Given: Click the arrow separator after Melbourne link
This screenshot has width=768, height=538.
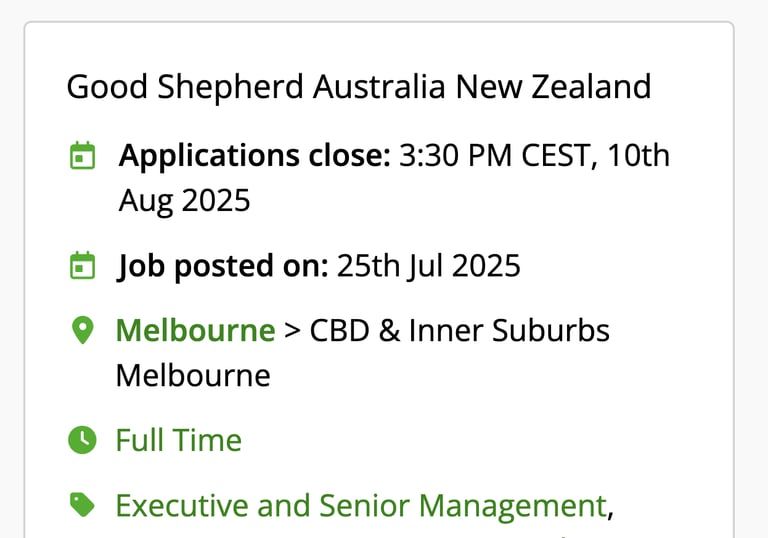Looking at the screenshot, I should tap(292, 330).
